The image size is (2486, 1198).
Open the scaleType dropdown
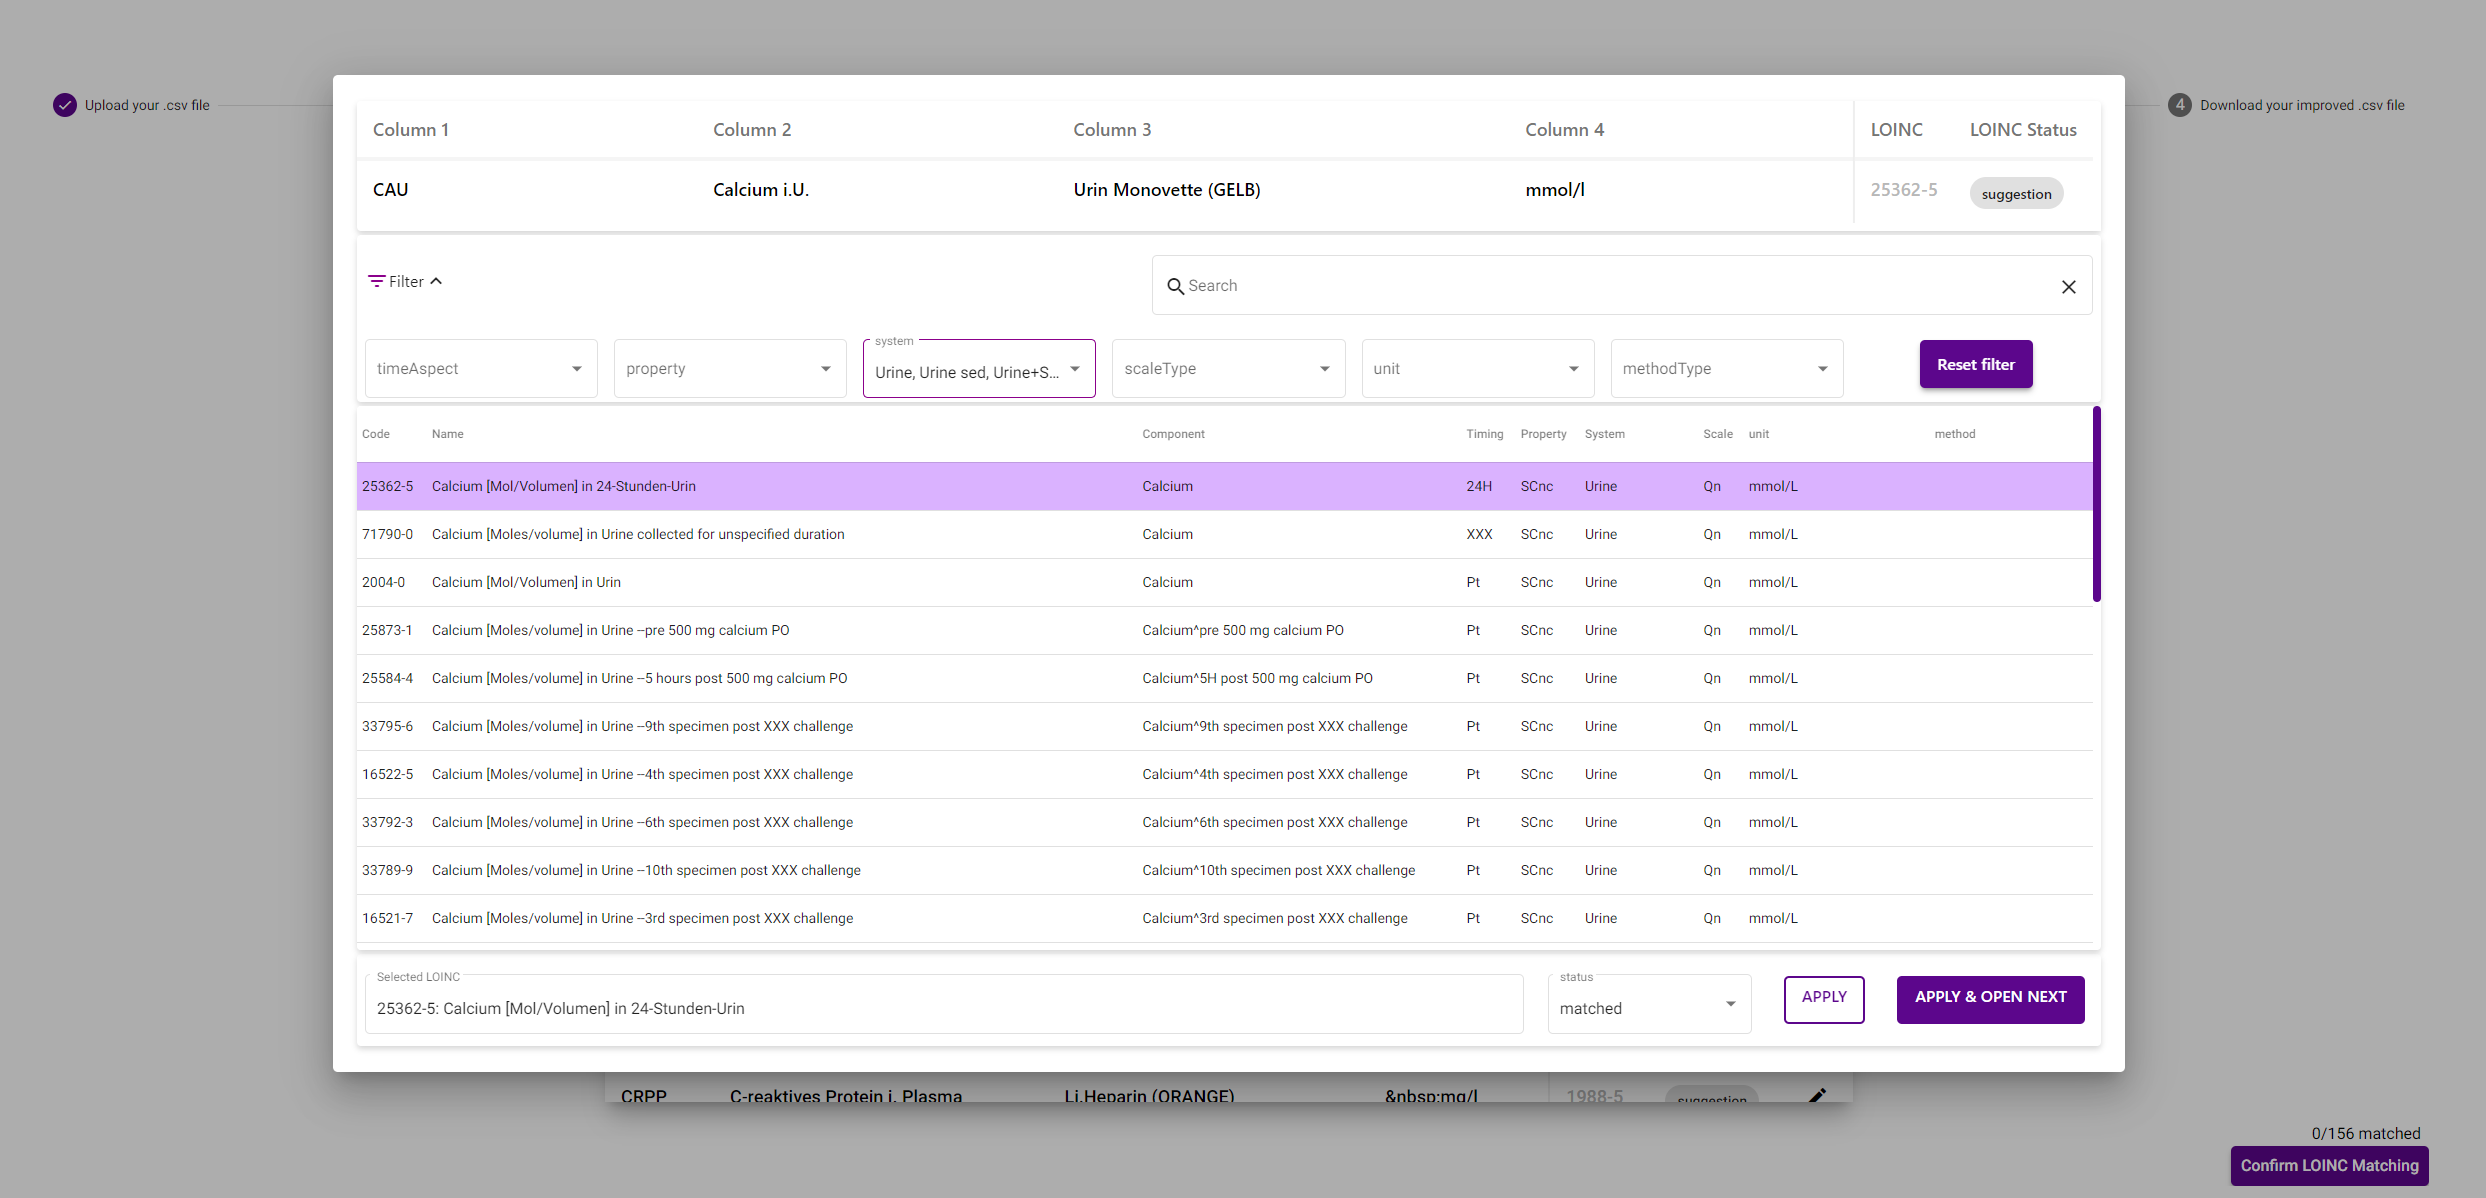coord(1227,369)
